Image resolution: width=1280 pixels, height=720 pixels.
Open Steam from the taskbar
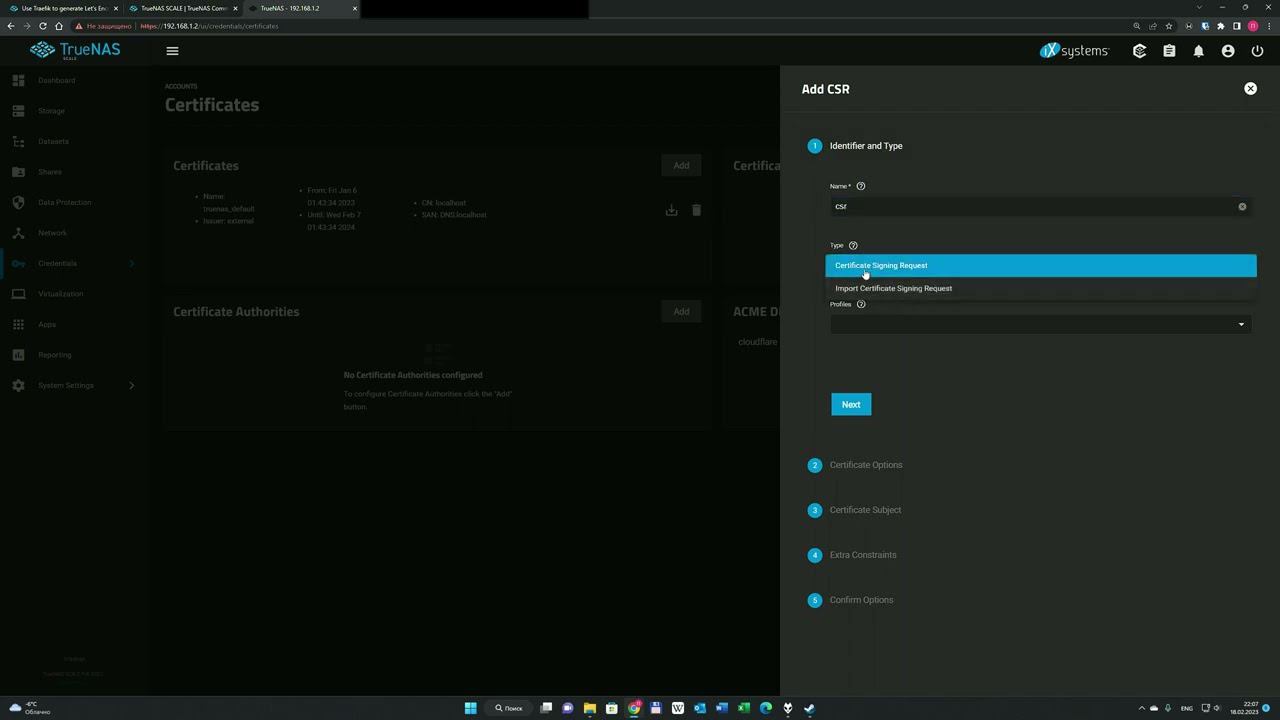(x=810, y=708)
